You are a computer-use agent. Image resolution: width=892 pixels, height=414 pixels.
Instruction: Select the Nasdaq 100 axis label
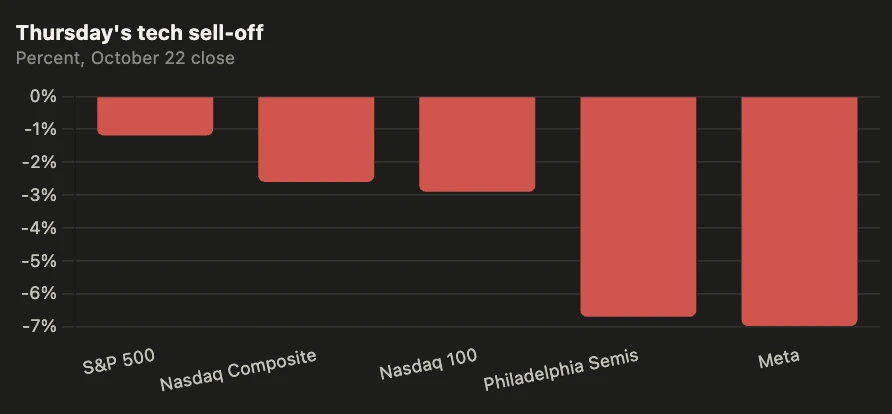[x=428, y=363]
